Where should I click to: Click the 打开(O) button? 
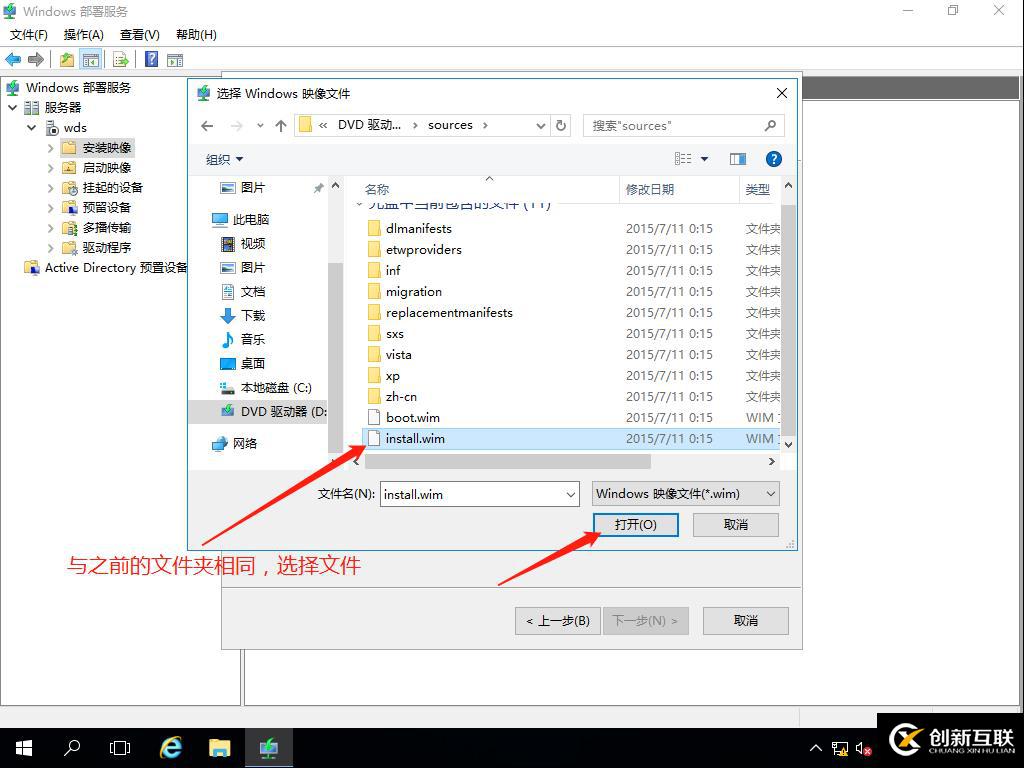click(x=636, y=524)
